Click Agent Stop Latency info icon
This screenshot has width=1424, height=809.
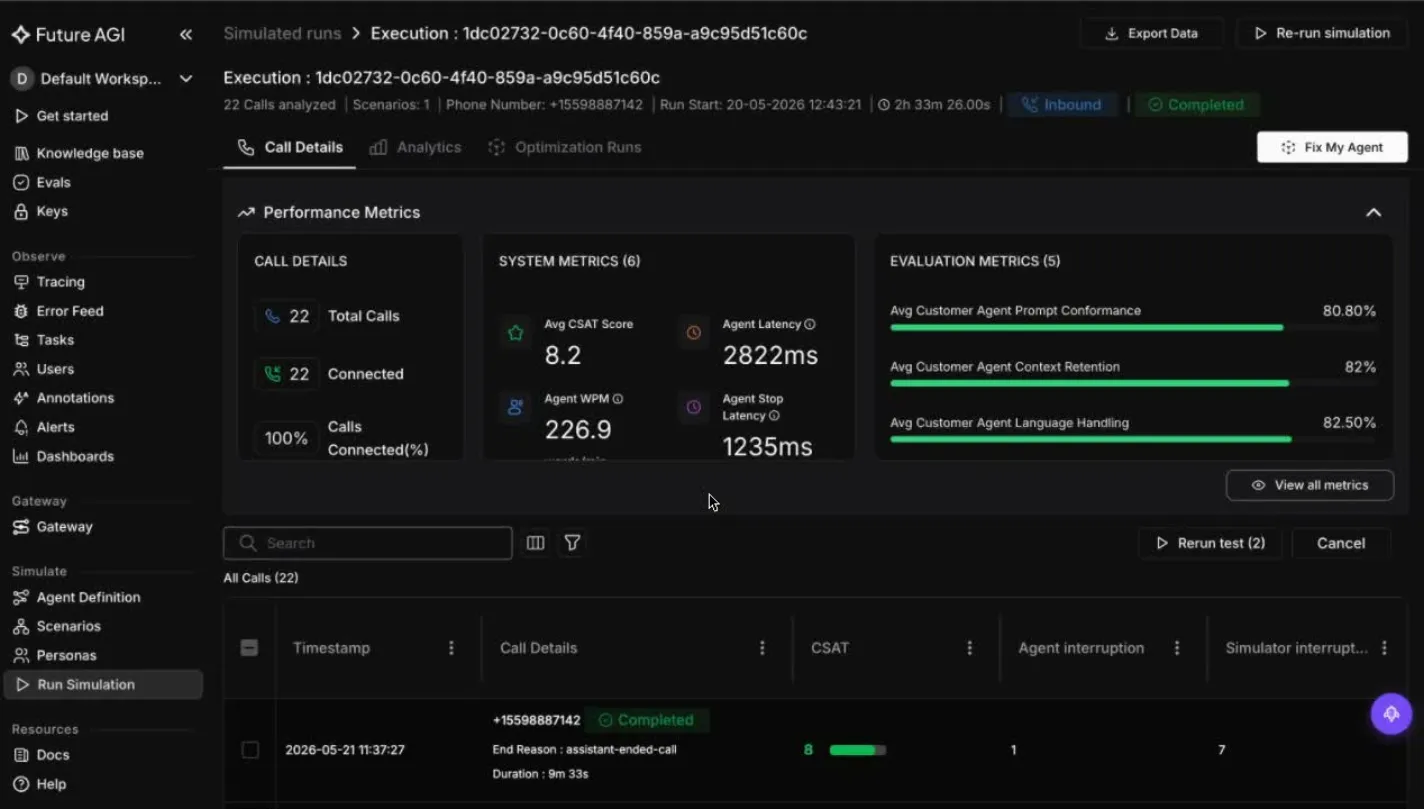(774, 416)
